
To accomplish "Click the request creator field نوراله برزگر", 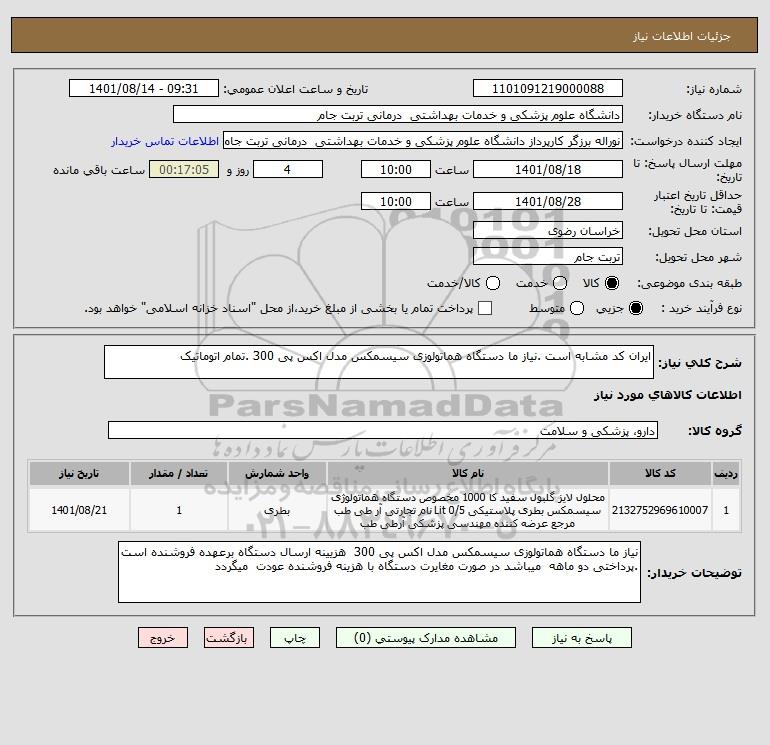I will coord(423,141).
